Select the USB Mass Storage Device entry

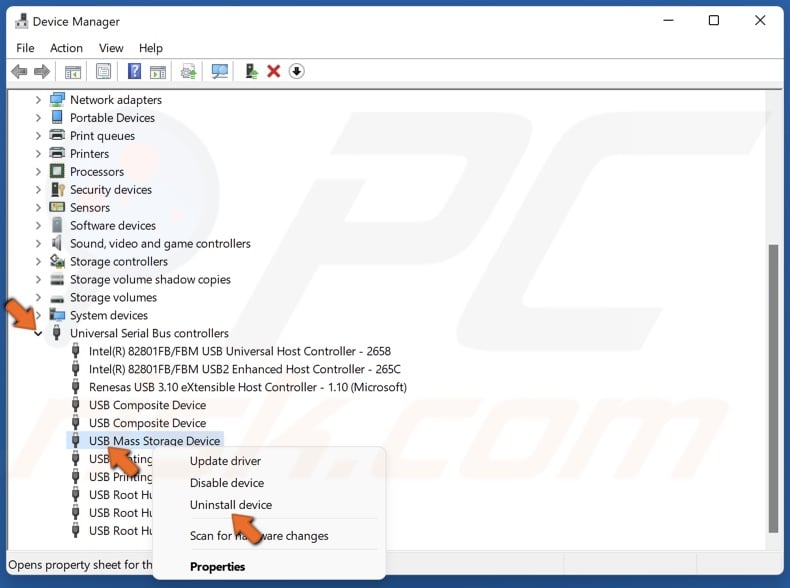coord(155,440)
